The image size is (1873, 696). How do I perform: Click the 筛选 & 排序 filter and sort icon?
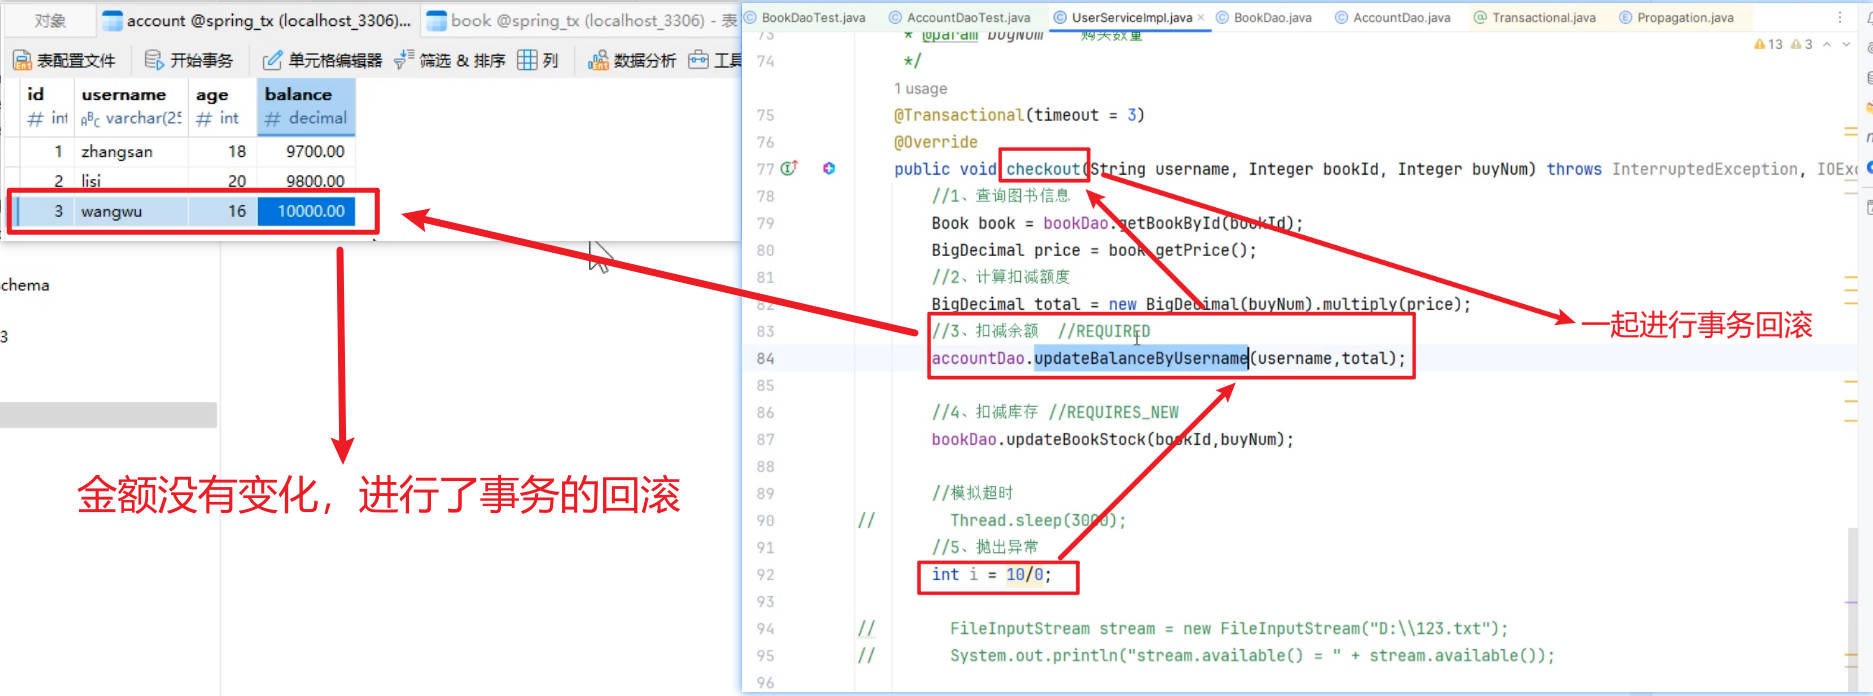404,61
